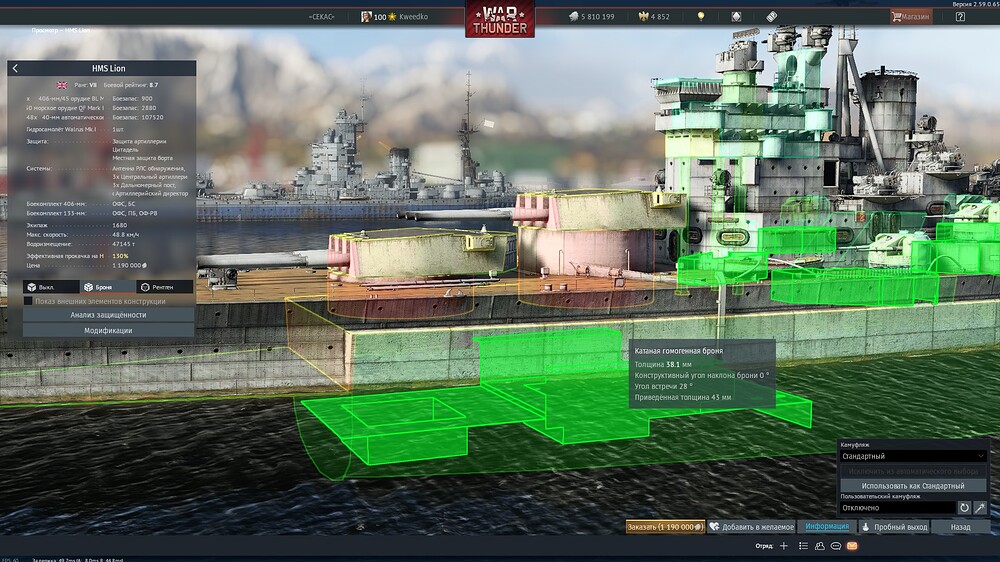The width and height of the screenshot is (1000, 562).
Task: Click the squadron tag ‹СЕКАС›
Action: pos(321,17)
